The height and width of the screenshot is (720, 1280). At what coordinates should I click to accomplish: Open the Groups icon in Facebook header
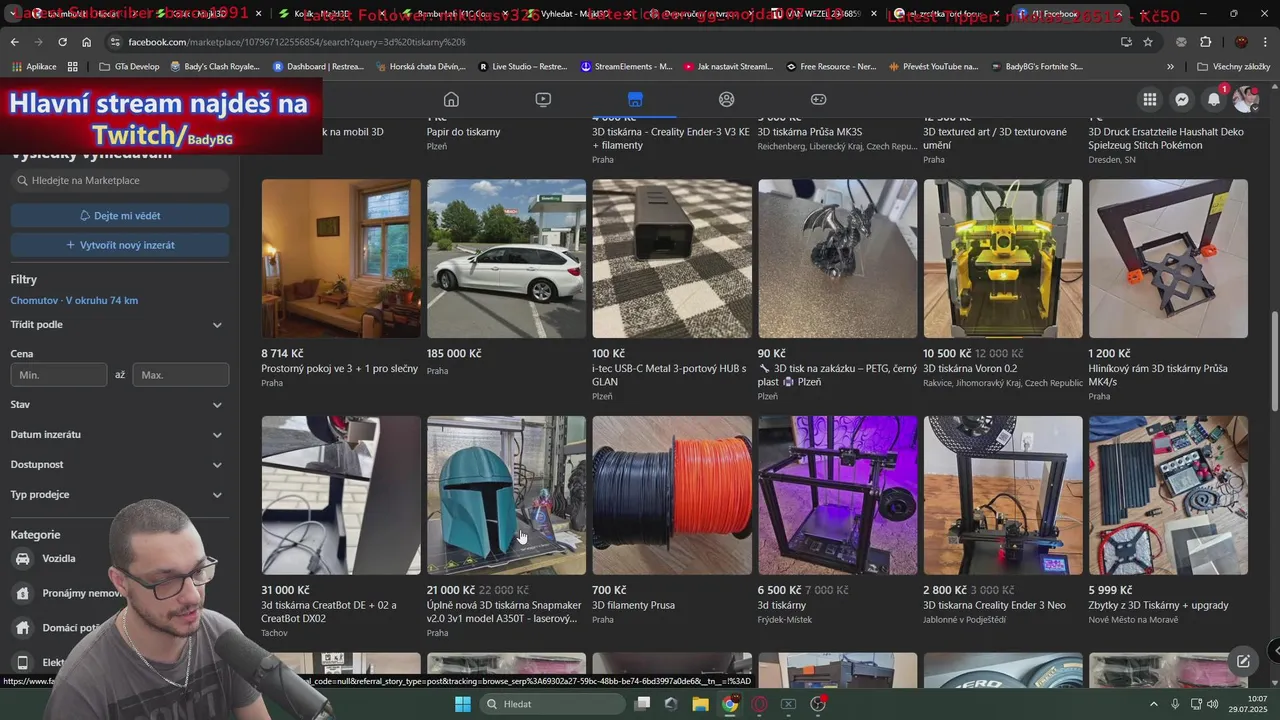(x=727, y=99)
